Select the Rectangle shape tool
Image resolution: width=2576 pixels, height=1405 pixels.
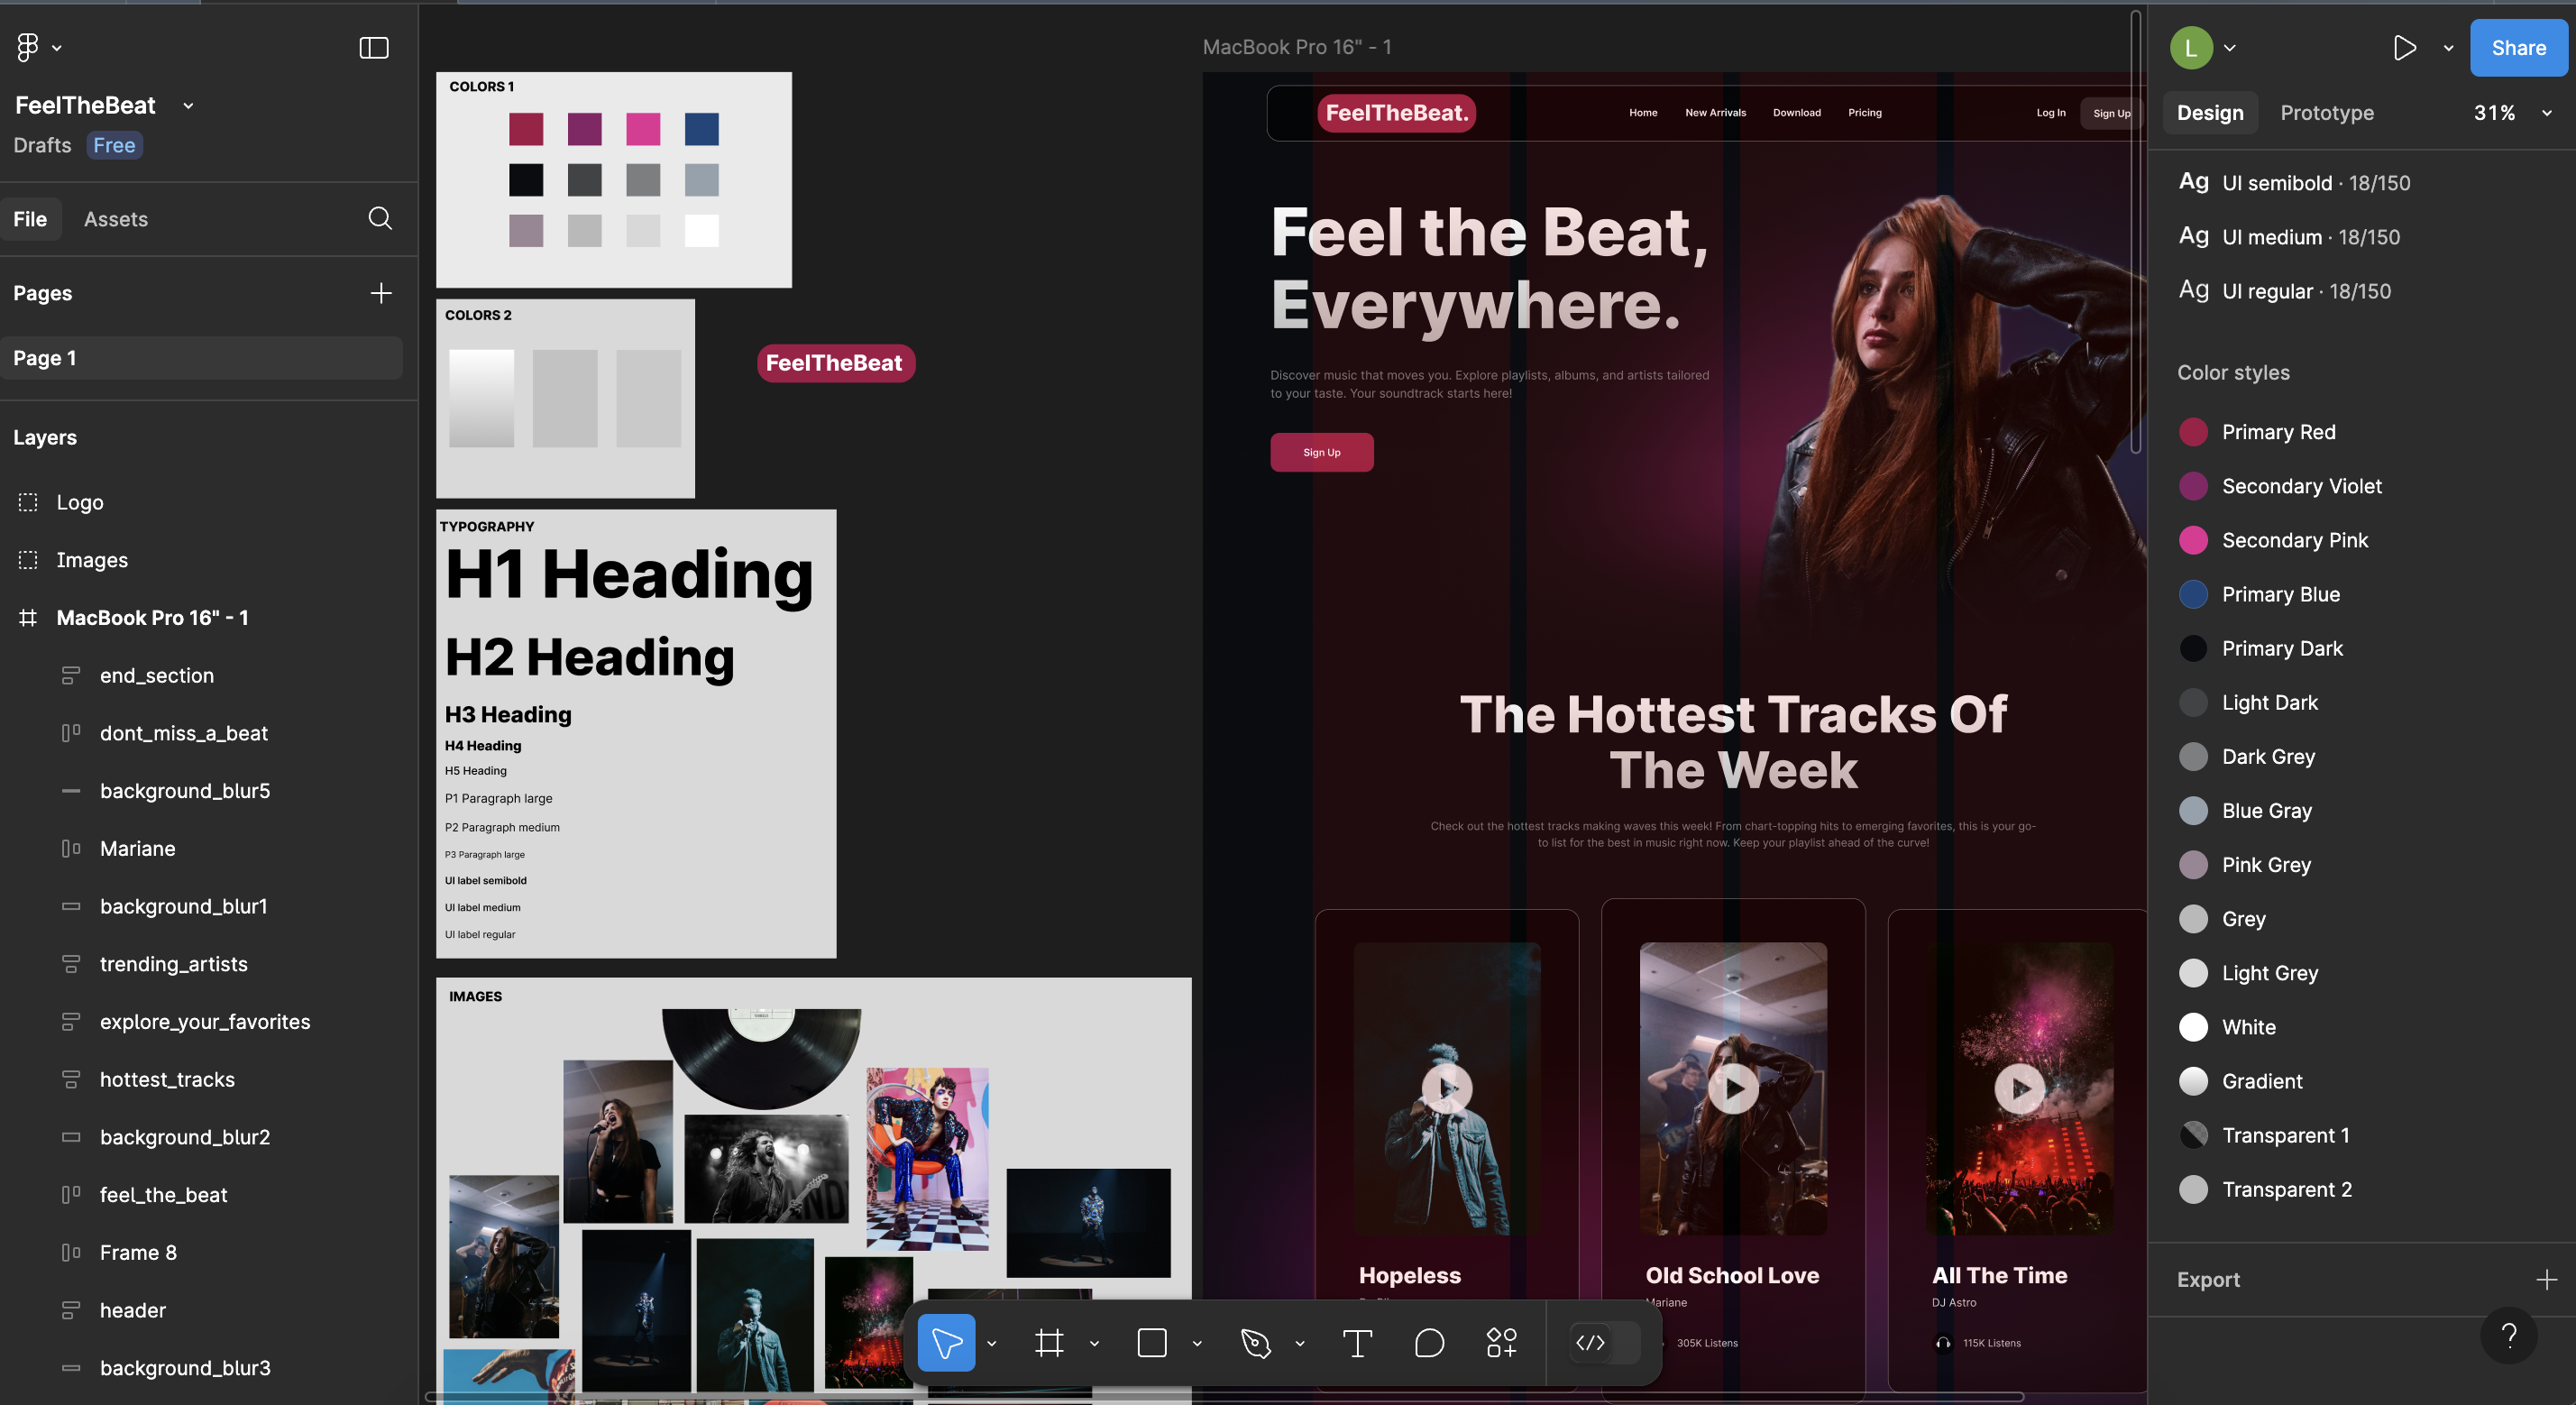(1152, 1342)
